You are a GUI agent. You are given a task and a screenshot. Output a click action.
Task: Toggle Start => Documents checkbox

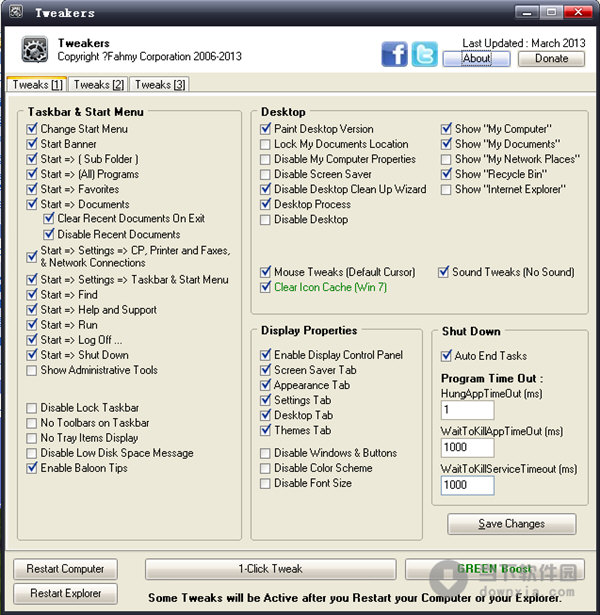tap(32, 204)
